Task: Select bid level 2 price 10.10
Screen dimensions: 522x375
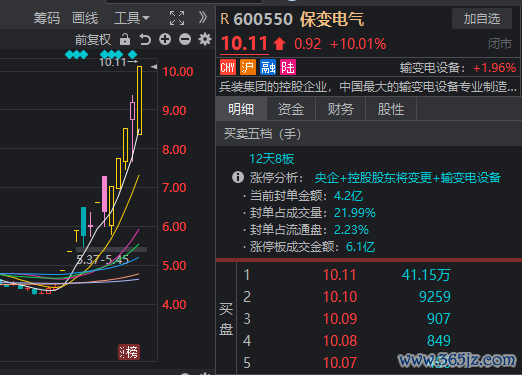Action: 340,297
